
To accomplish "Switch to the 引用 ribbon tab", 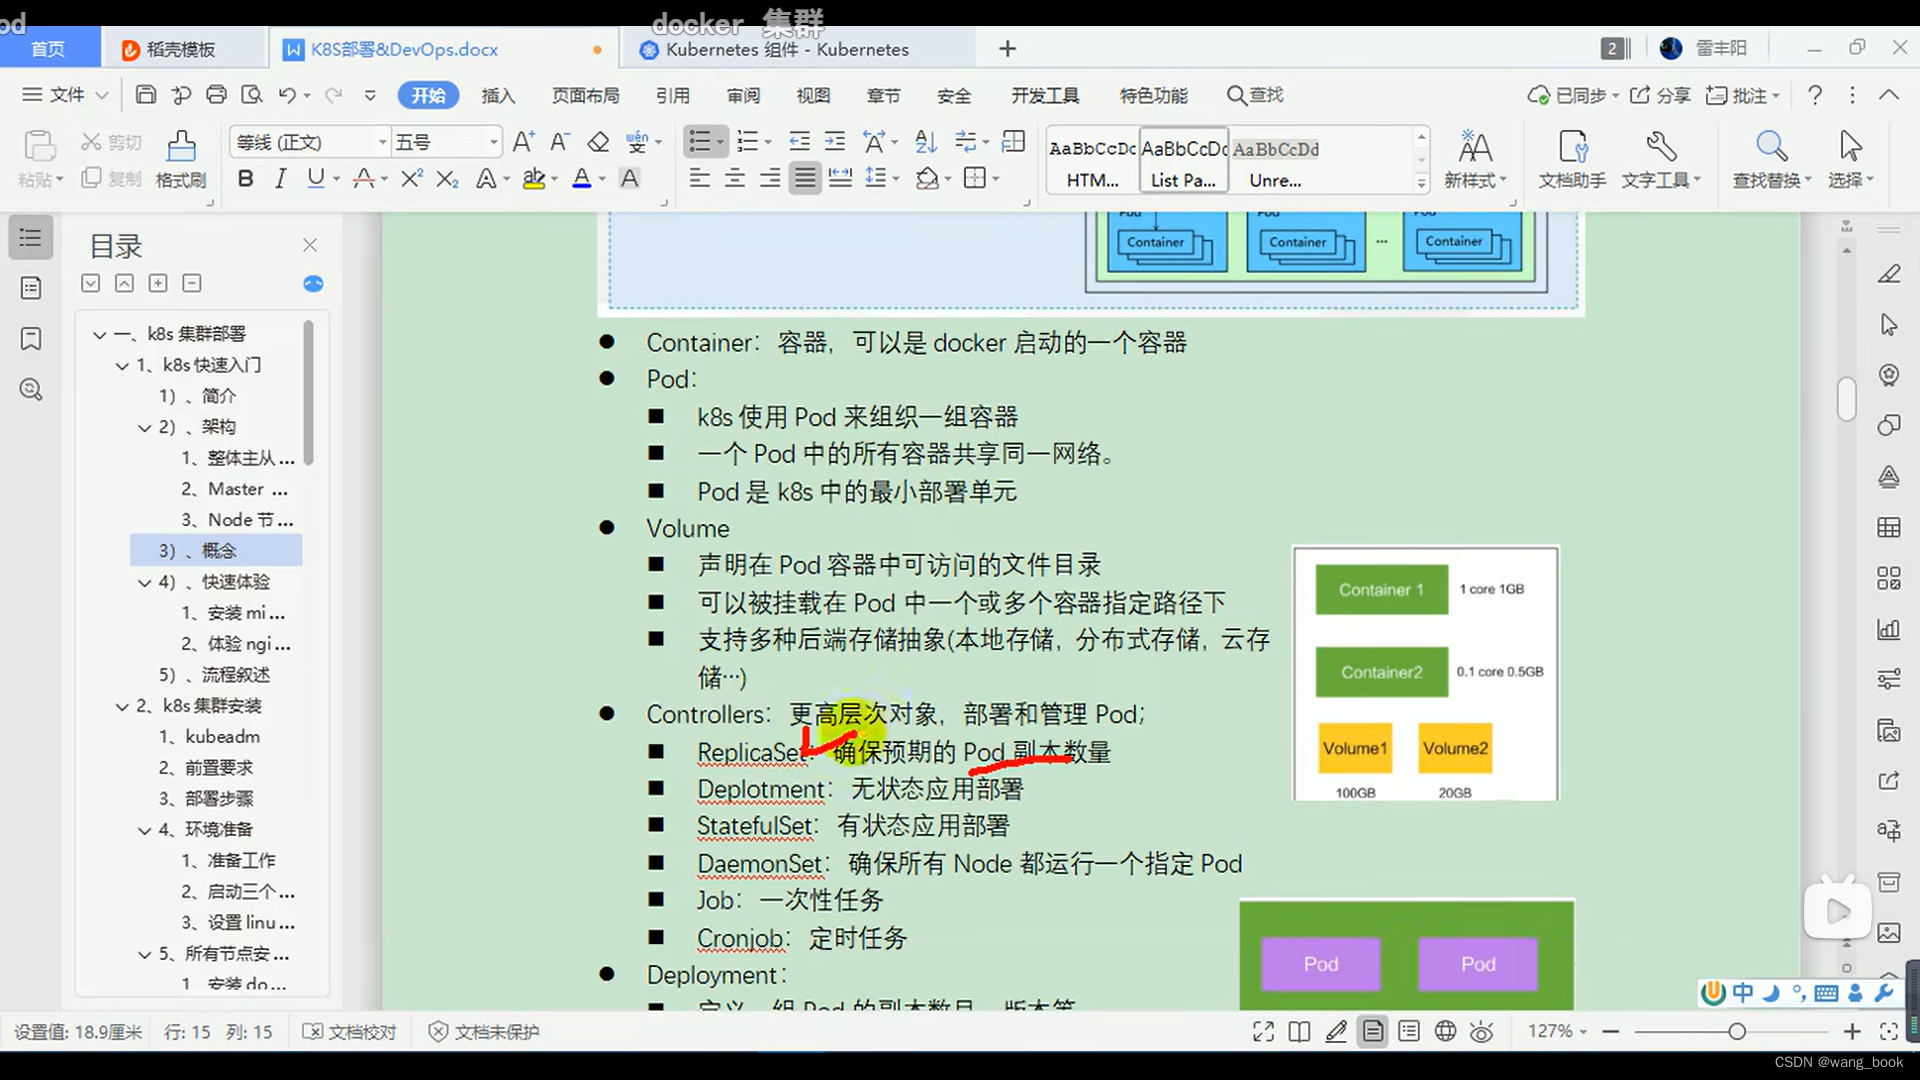I will click(x=673, y=95).
